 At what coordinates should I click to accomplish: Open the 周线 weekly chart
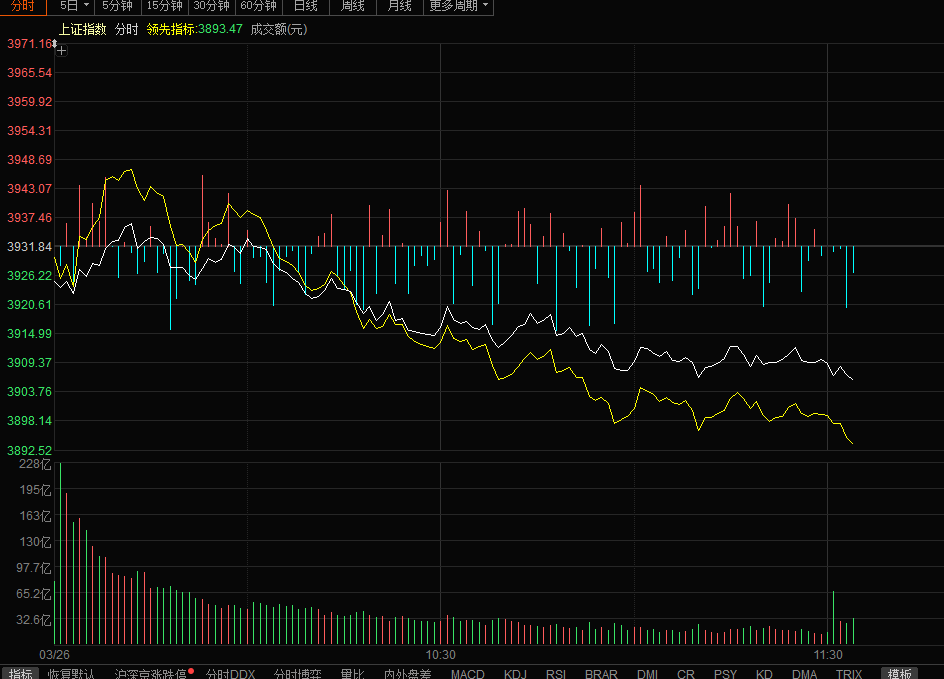pyautogui.click(x=353, y=6)
